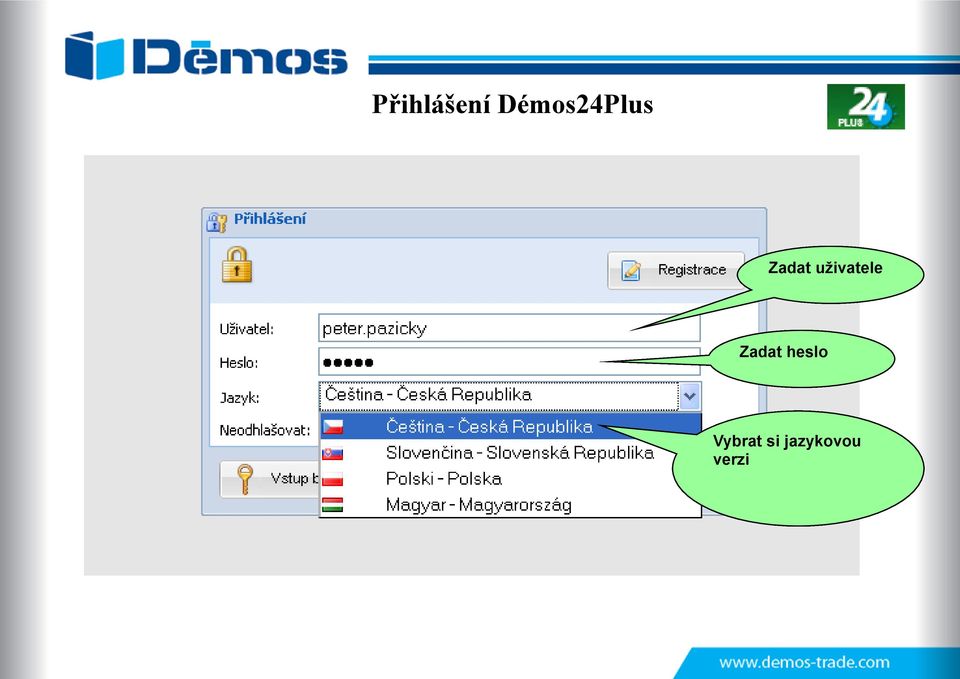Screen dimensions: 960x679
Task: Open the www.demos-trade.com link
Action: [804, 662]
